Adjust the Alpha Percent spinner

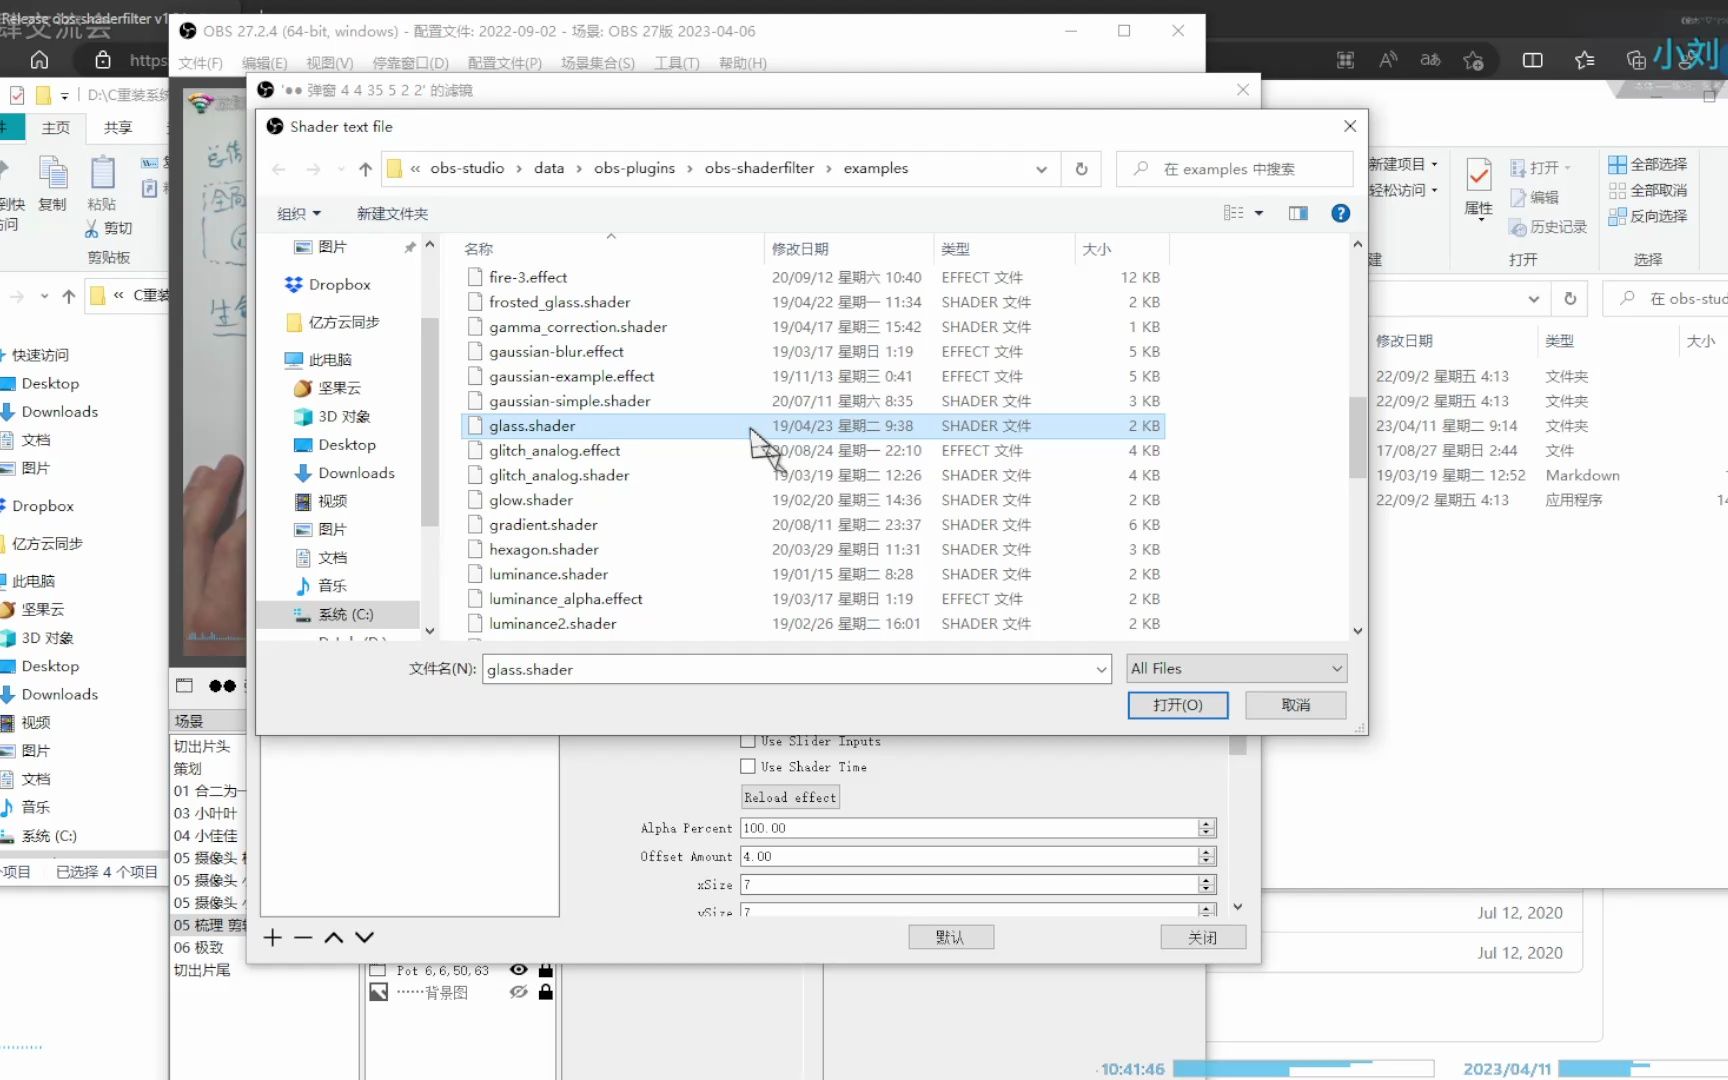click(1207, 828)
